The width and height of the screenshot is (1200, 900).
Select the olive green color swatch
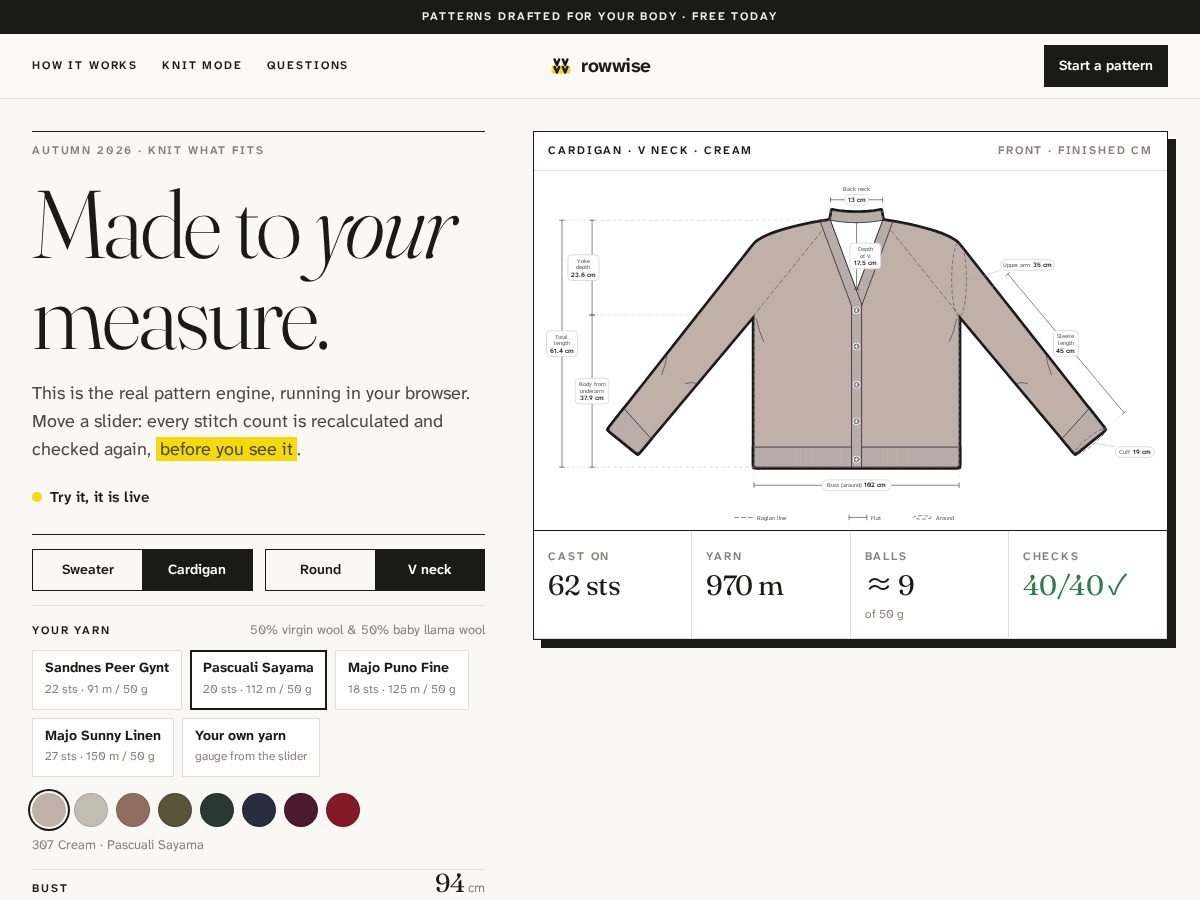tap(175, 810)
